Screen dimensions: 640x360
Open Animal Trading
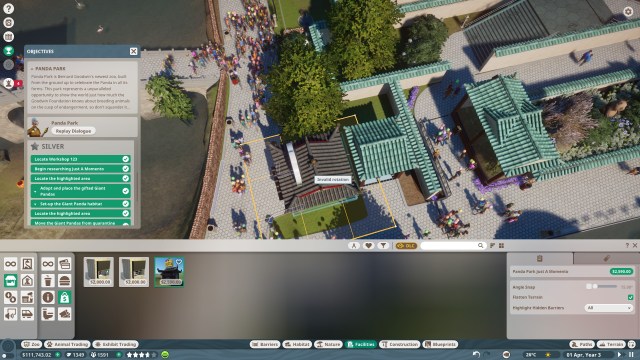(x=67, y=344)
